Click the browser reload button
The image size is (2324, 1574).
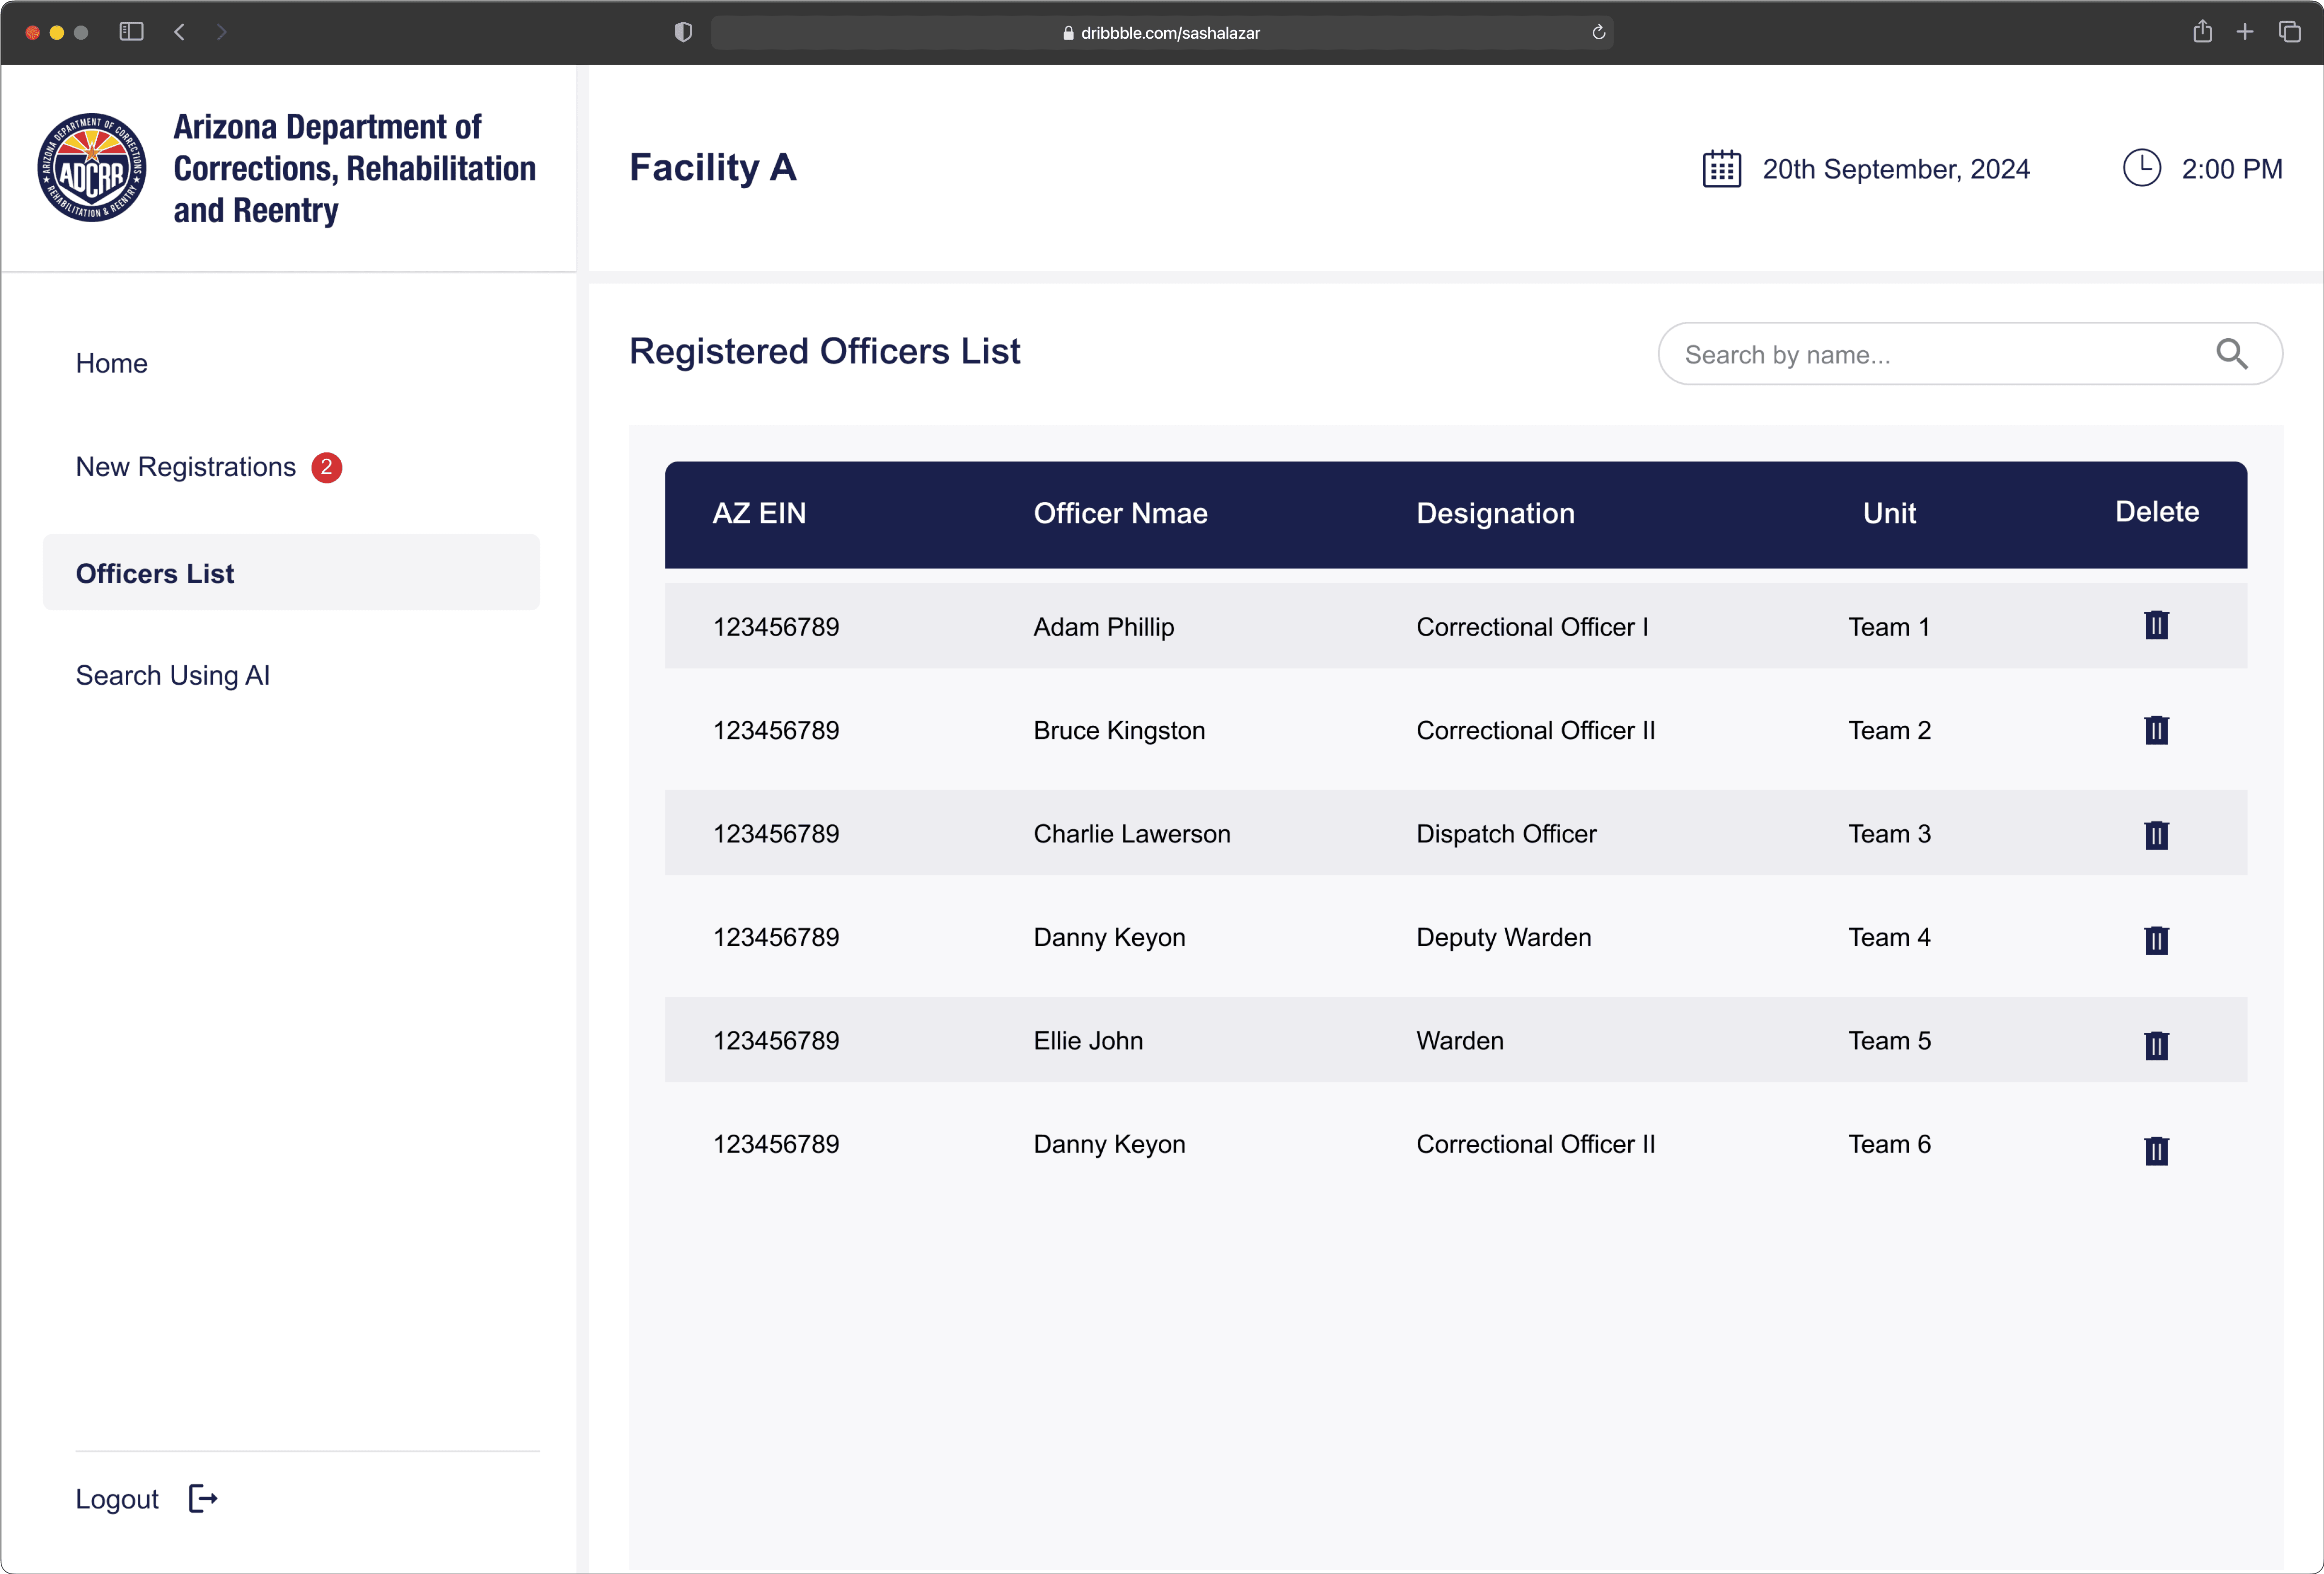click(1598, 32)
